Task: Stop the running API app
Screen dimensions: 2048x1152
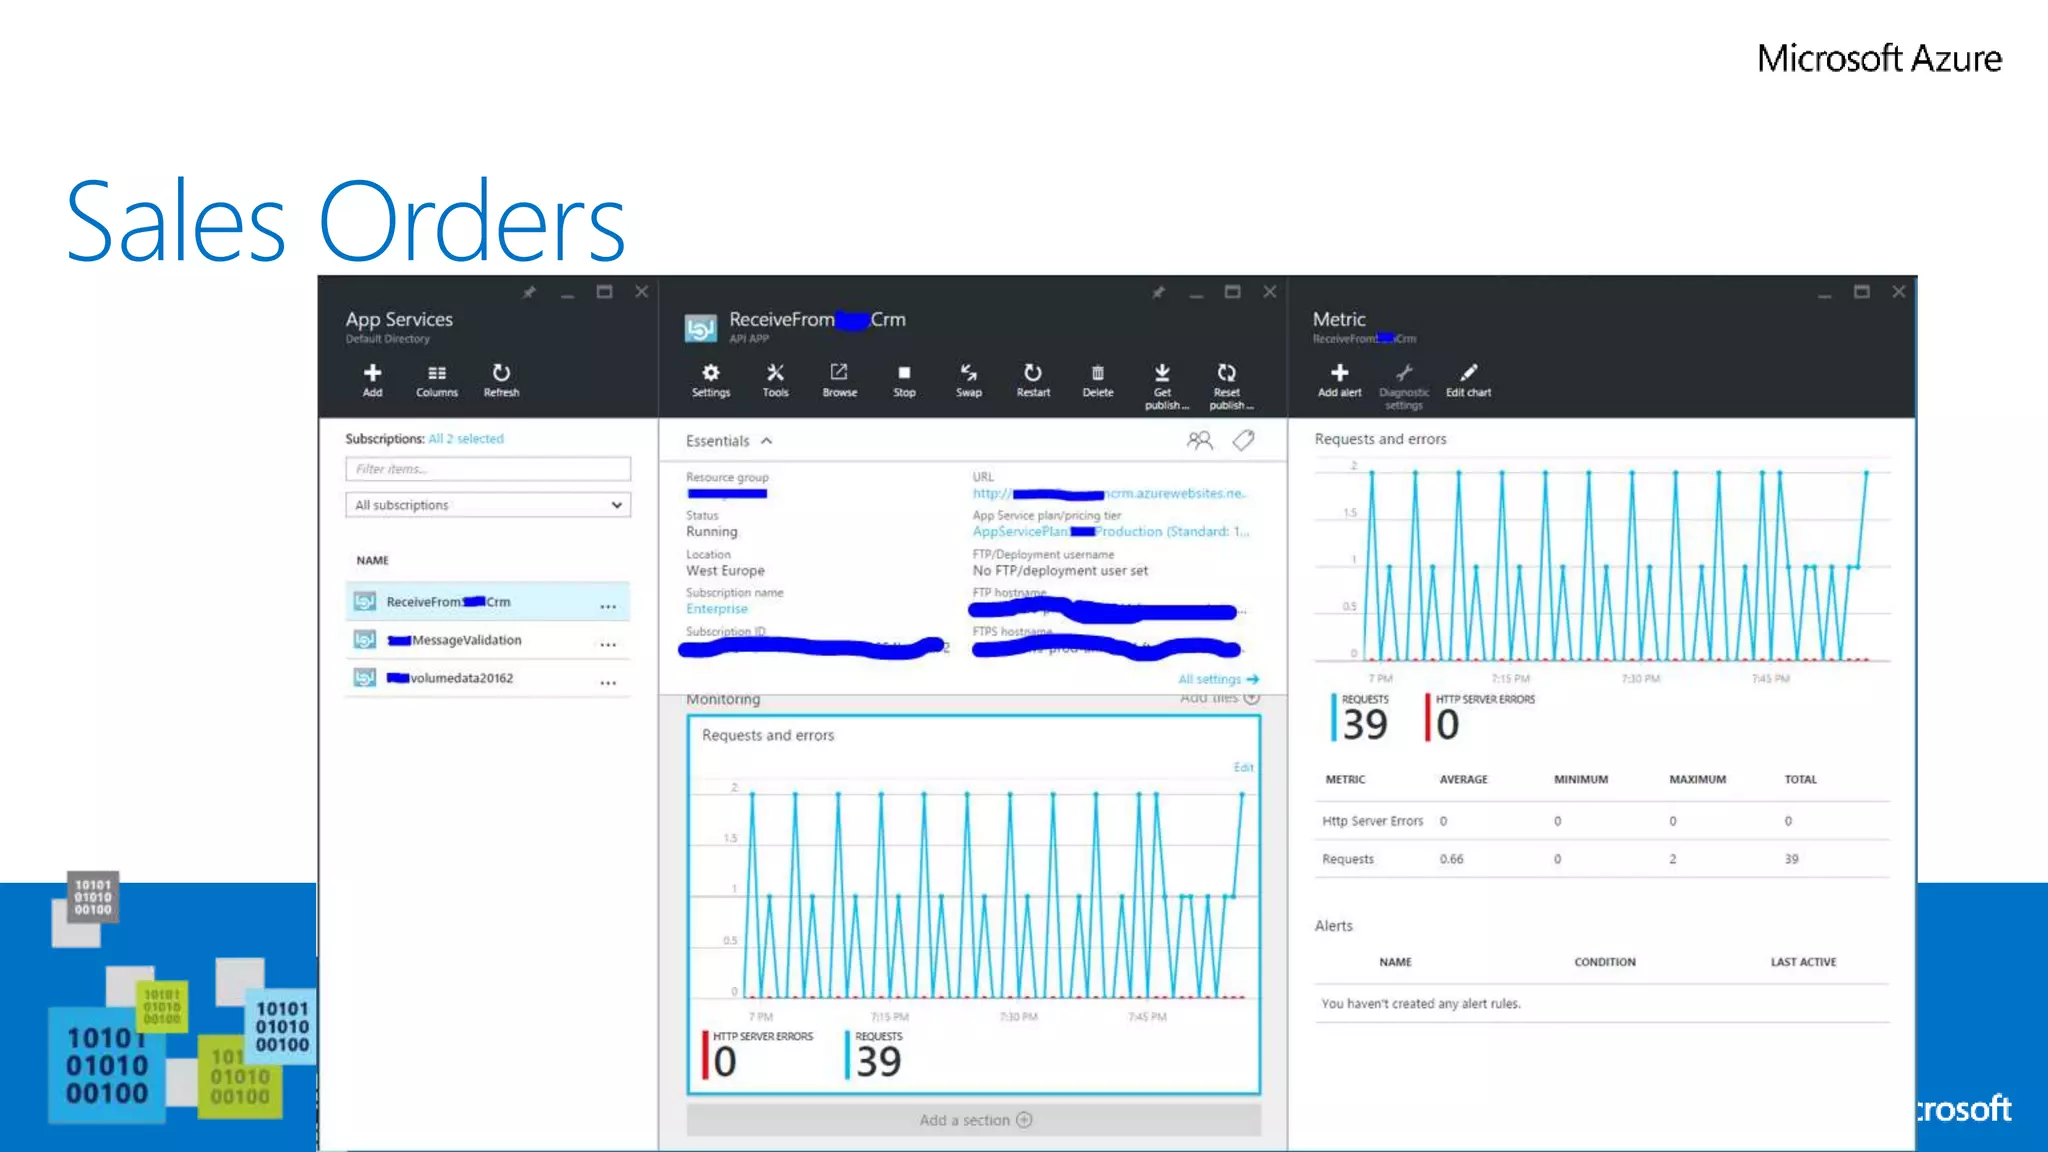Action: point(904,379)
